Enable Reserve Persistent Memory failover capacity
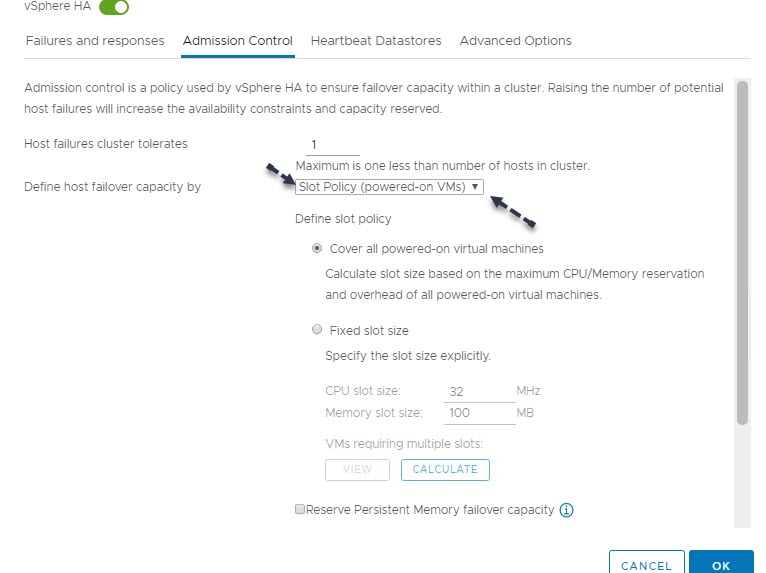 (x=300, y=510)
